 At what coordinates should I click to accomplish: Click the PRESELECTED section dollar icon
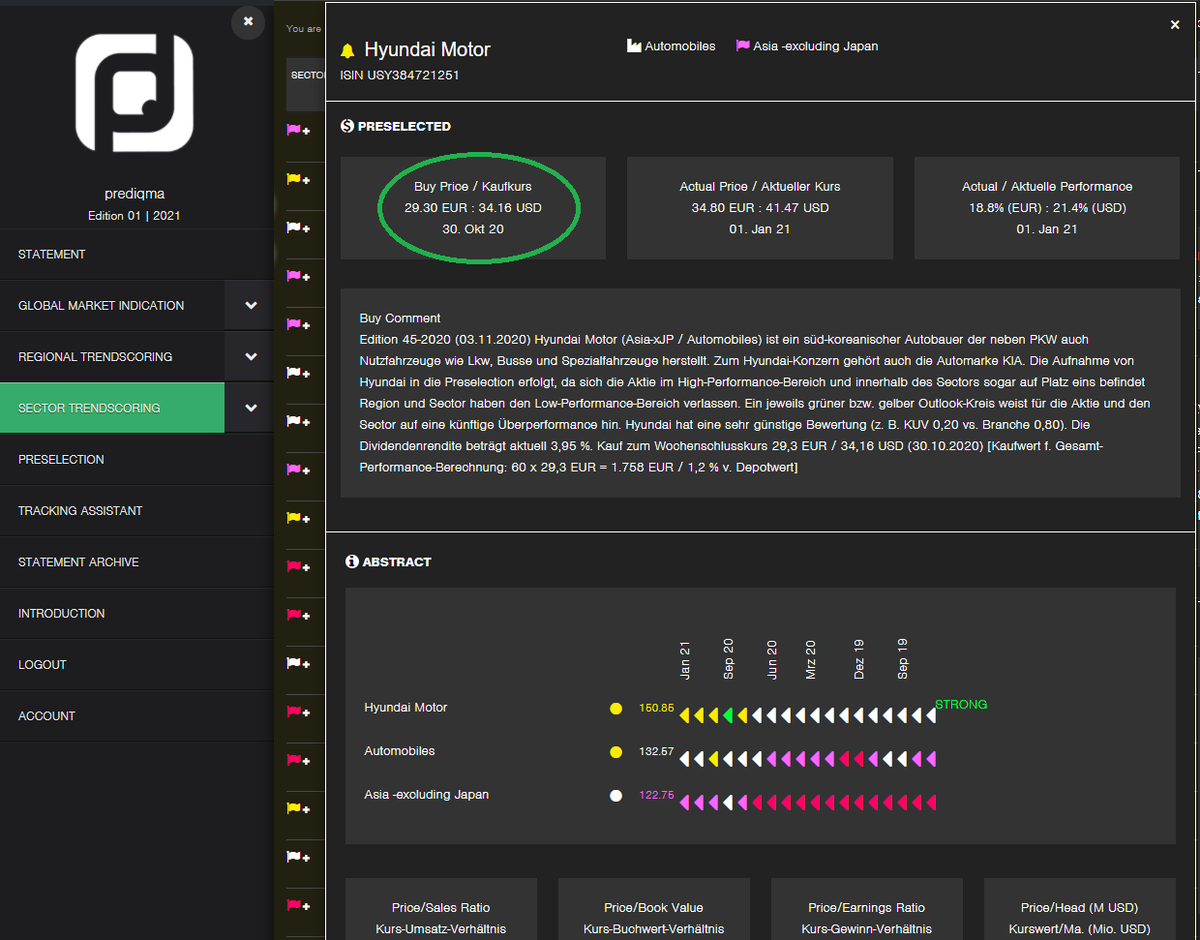tap(347, 126)
